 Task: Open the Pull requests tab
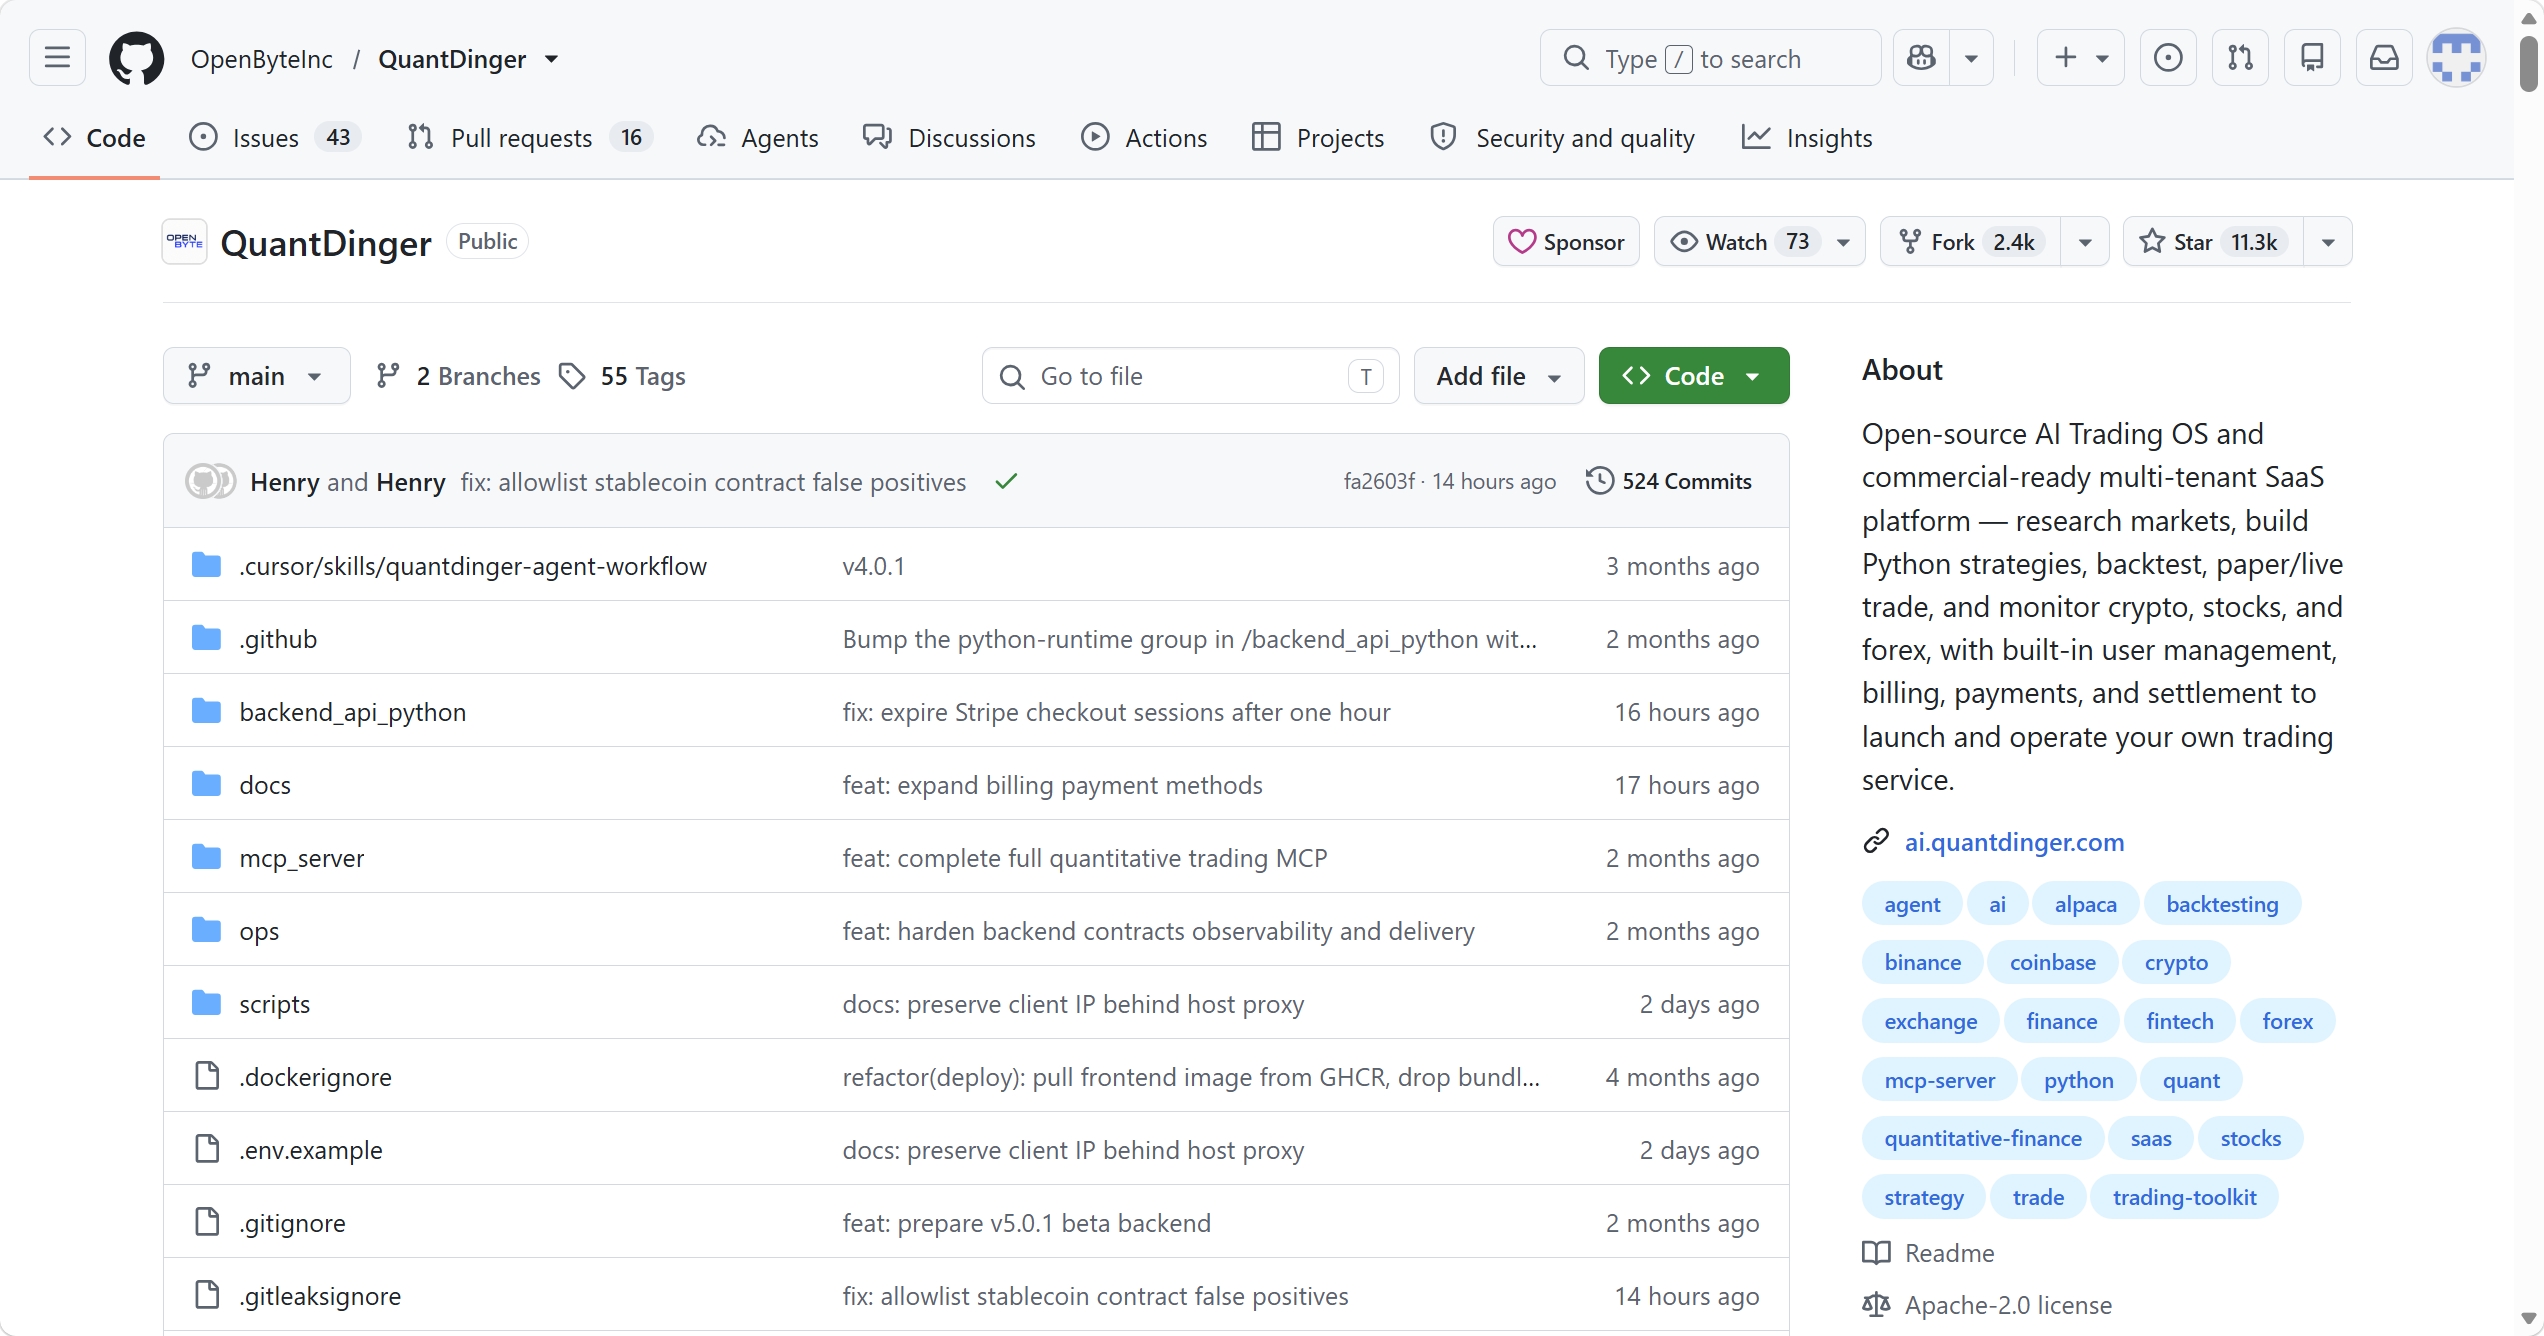pos(530,138)
